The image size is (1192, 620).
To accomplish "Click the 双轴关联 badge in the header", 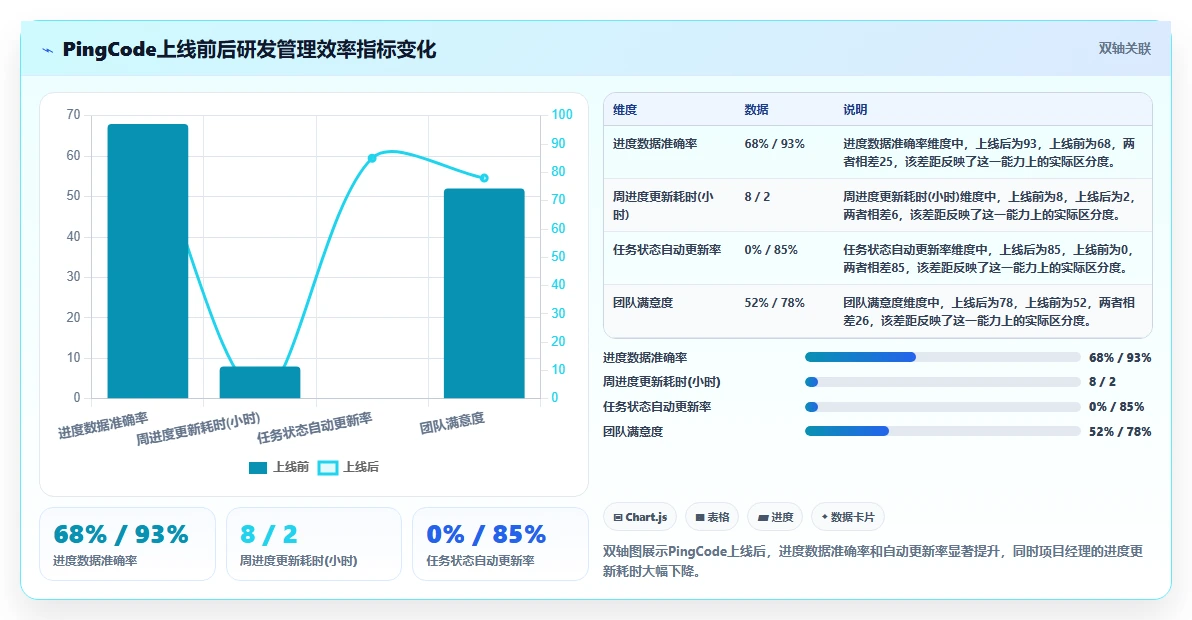I will tap(1124, 49).
